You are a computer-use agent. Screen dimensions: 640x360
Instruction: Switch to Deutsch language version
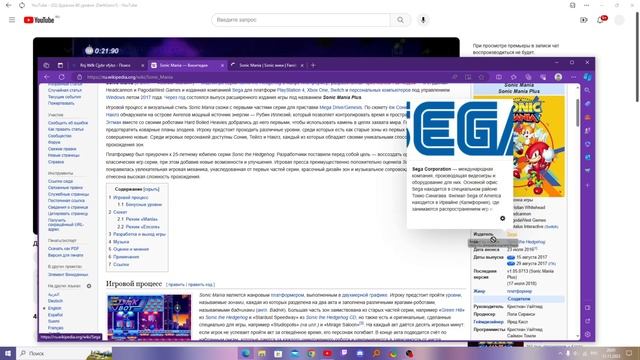coord(56,301)
